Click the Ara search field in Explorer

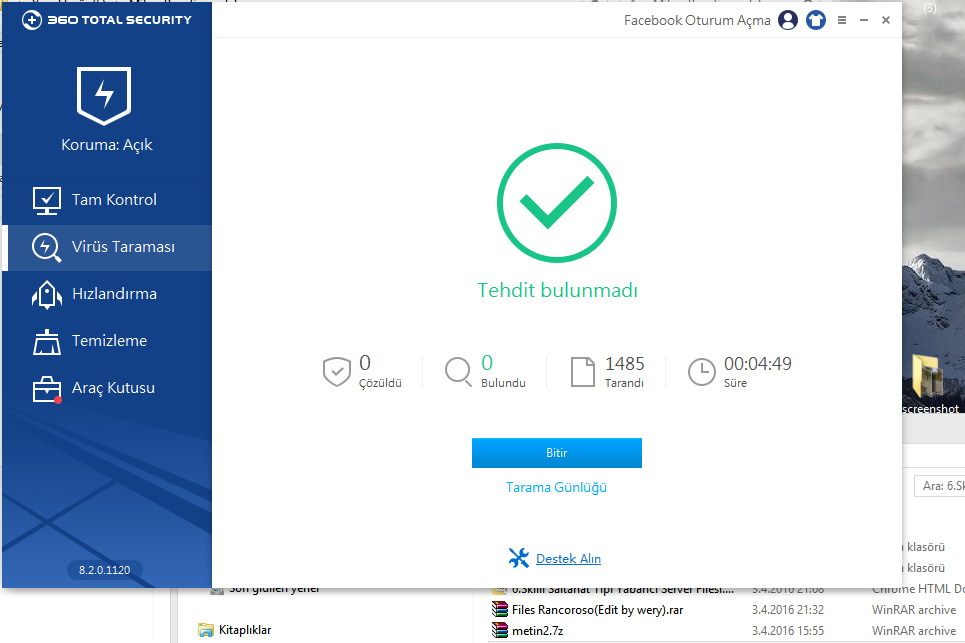(x=940, y=486)
